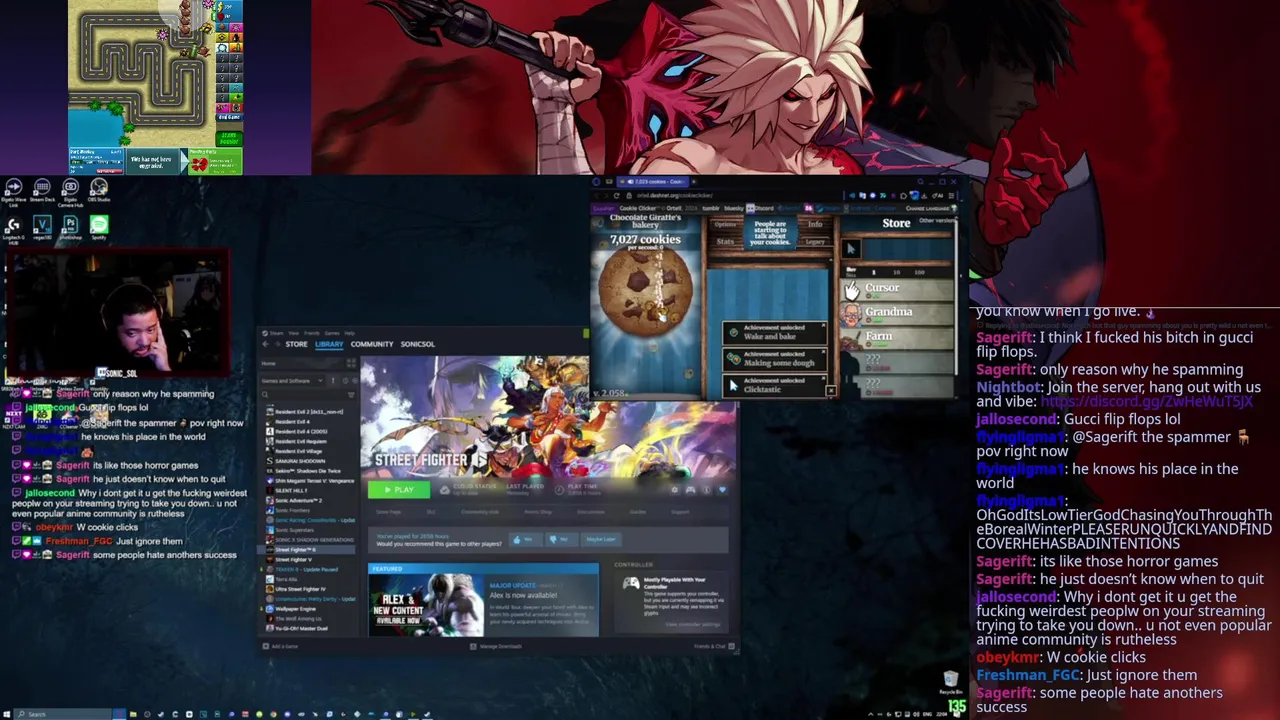This screenshot has height=720, width=1280.
Task: Open Cookie Clicker Stats panel
Action: click(x=725, y=241)
